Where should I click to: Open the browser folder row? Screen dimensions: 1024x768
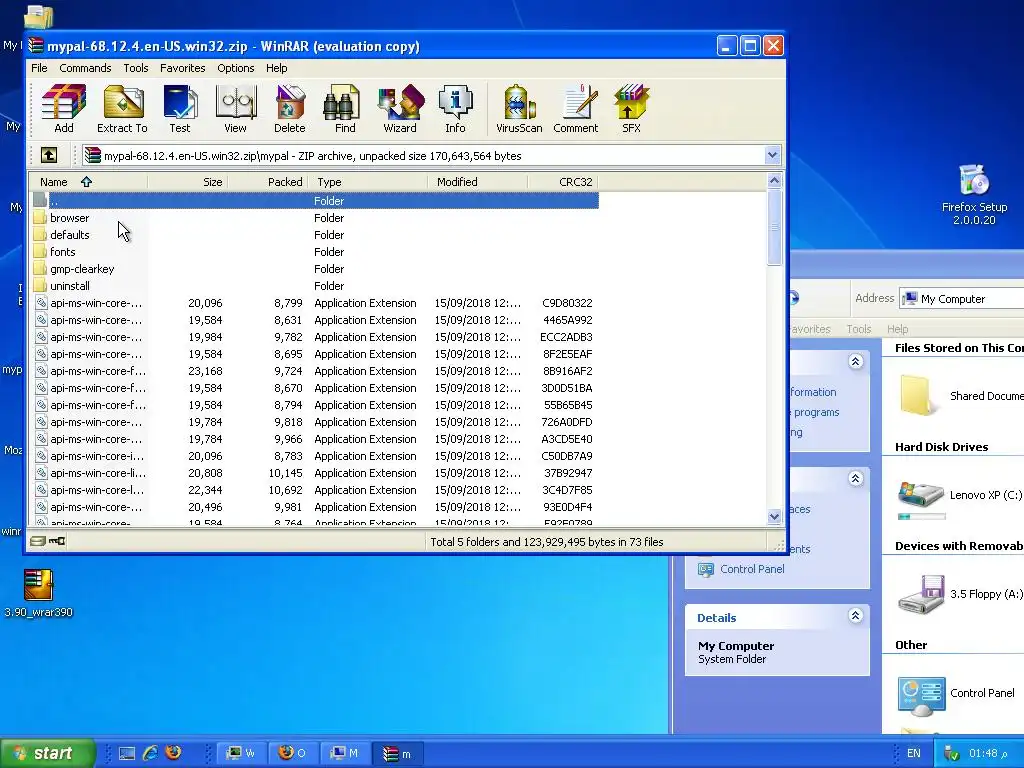click(x=313, y=217)
